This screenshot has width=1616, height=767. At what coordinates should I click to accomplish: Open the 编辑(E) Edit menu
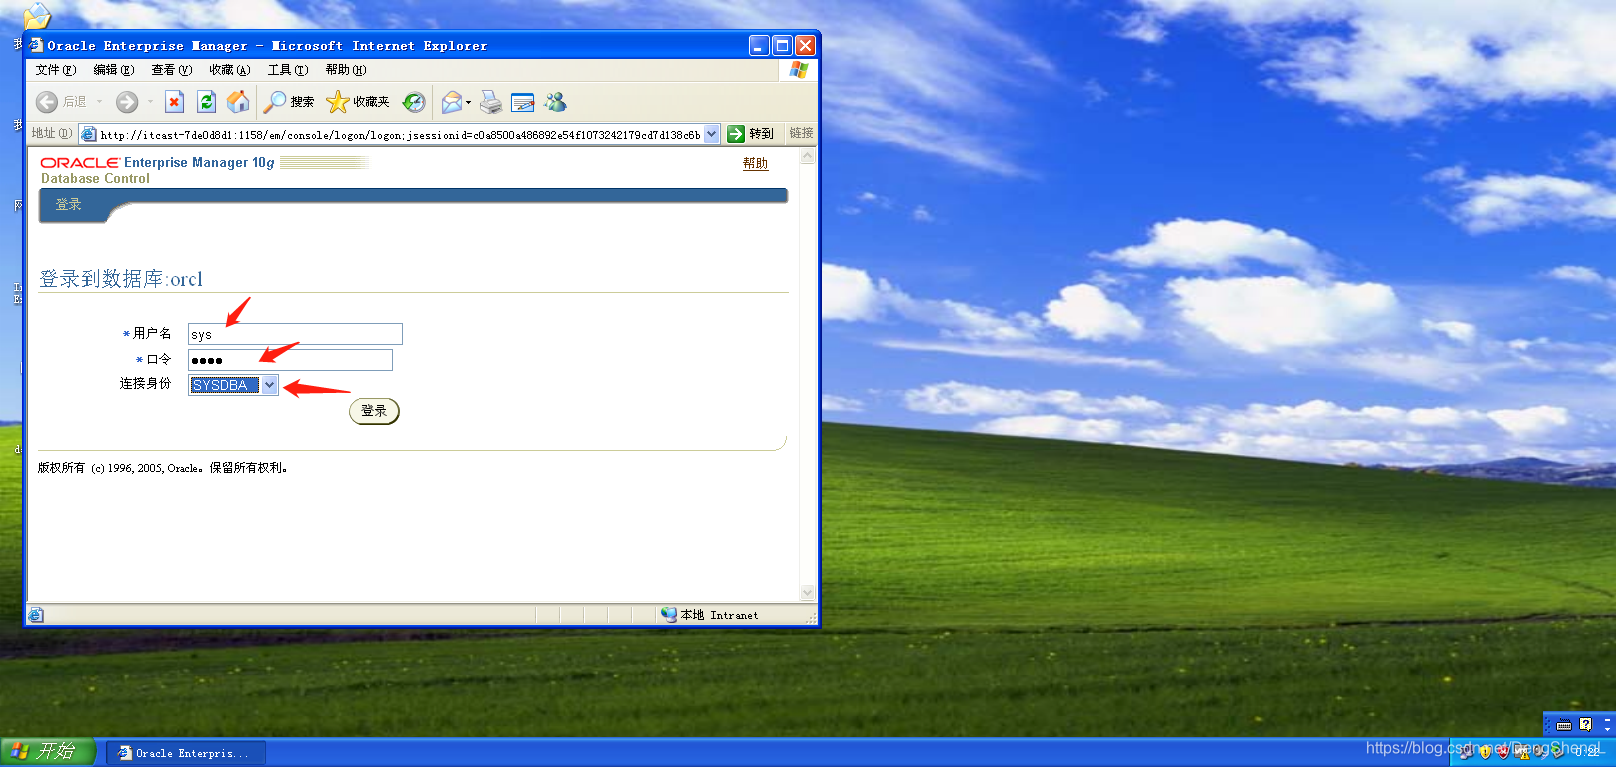click(114, 70)
